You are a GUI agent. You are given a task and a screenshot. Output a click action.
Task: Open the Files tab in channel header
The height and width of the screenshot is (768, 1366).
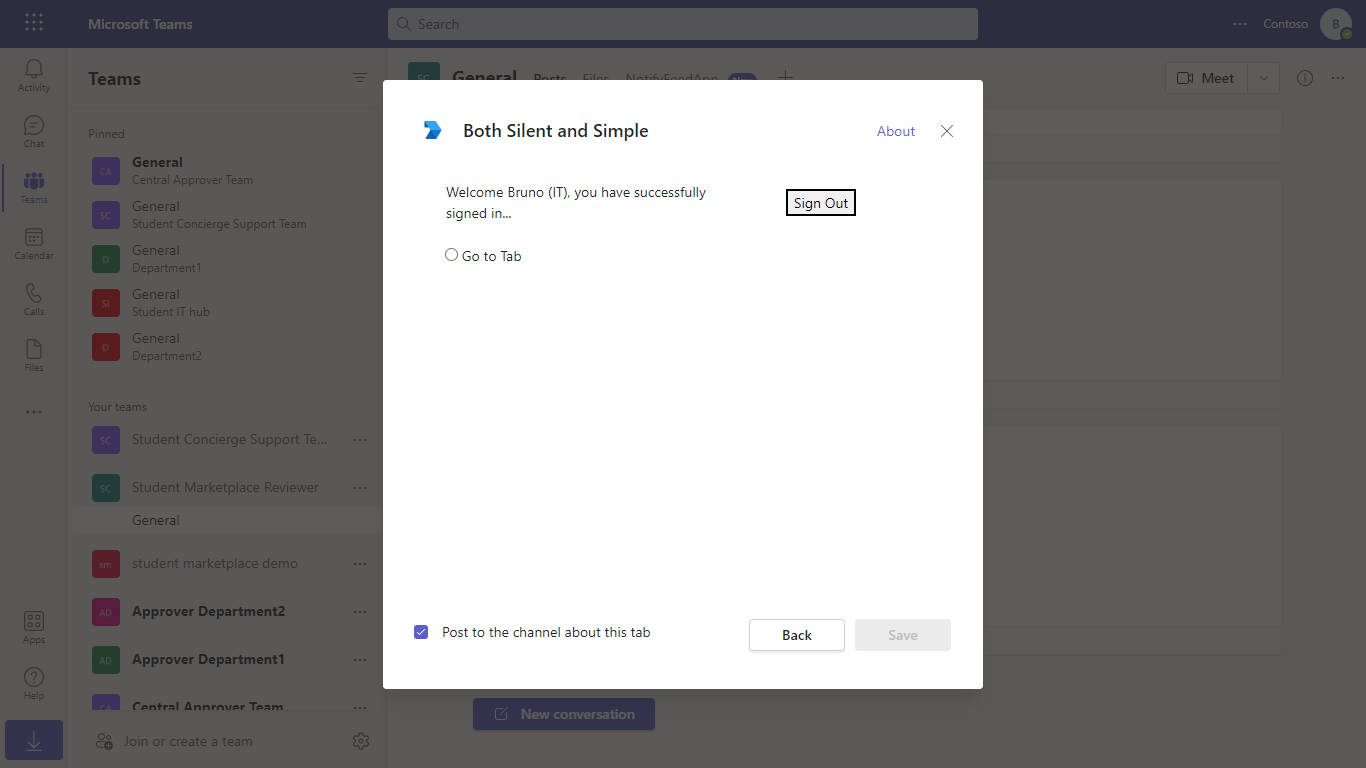coord(595,79)
